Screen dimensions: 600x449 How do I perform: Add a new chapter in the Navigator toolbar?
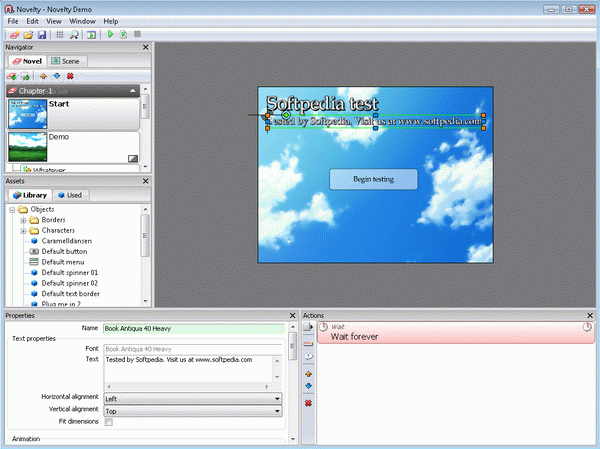pos(11,76)
